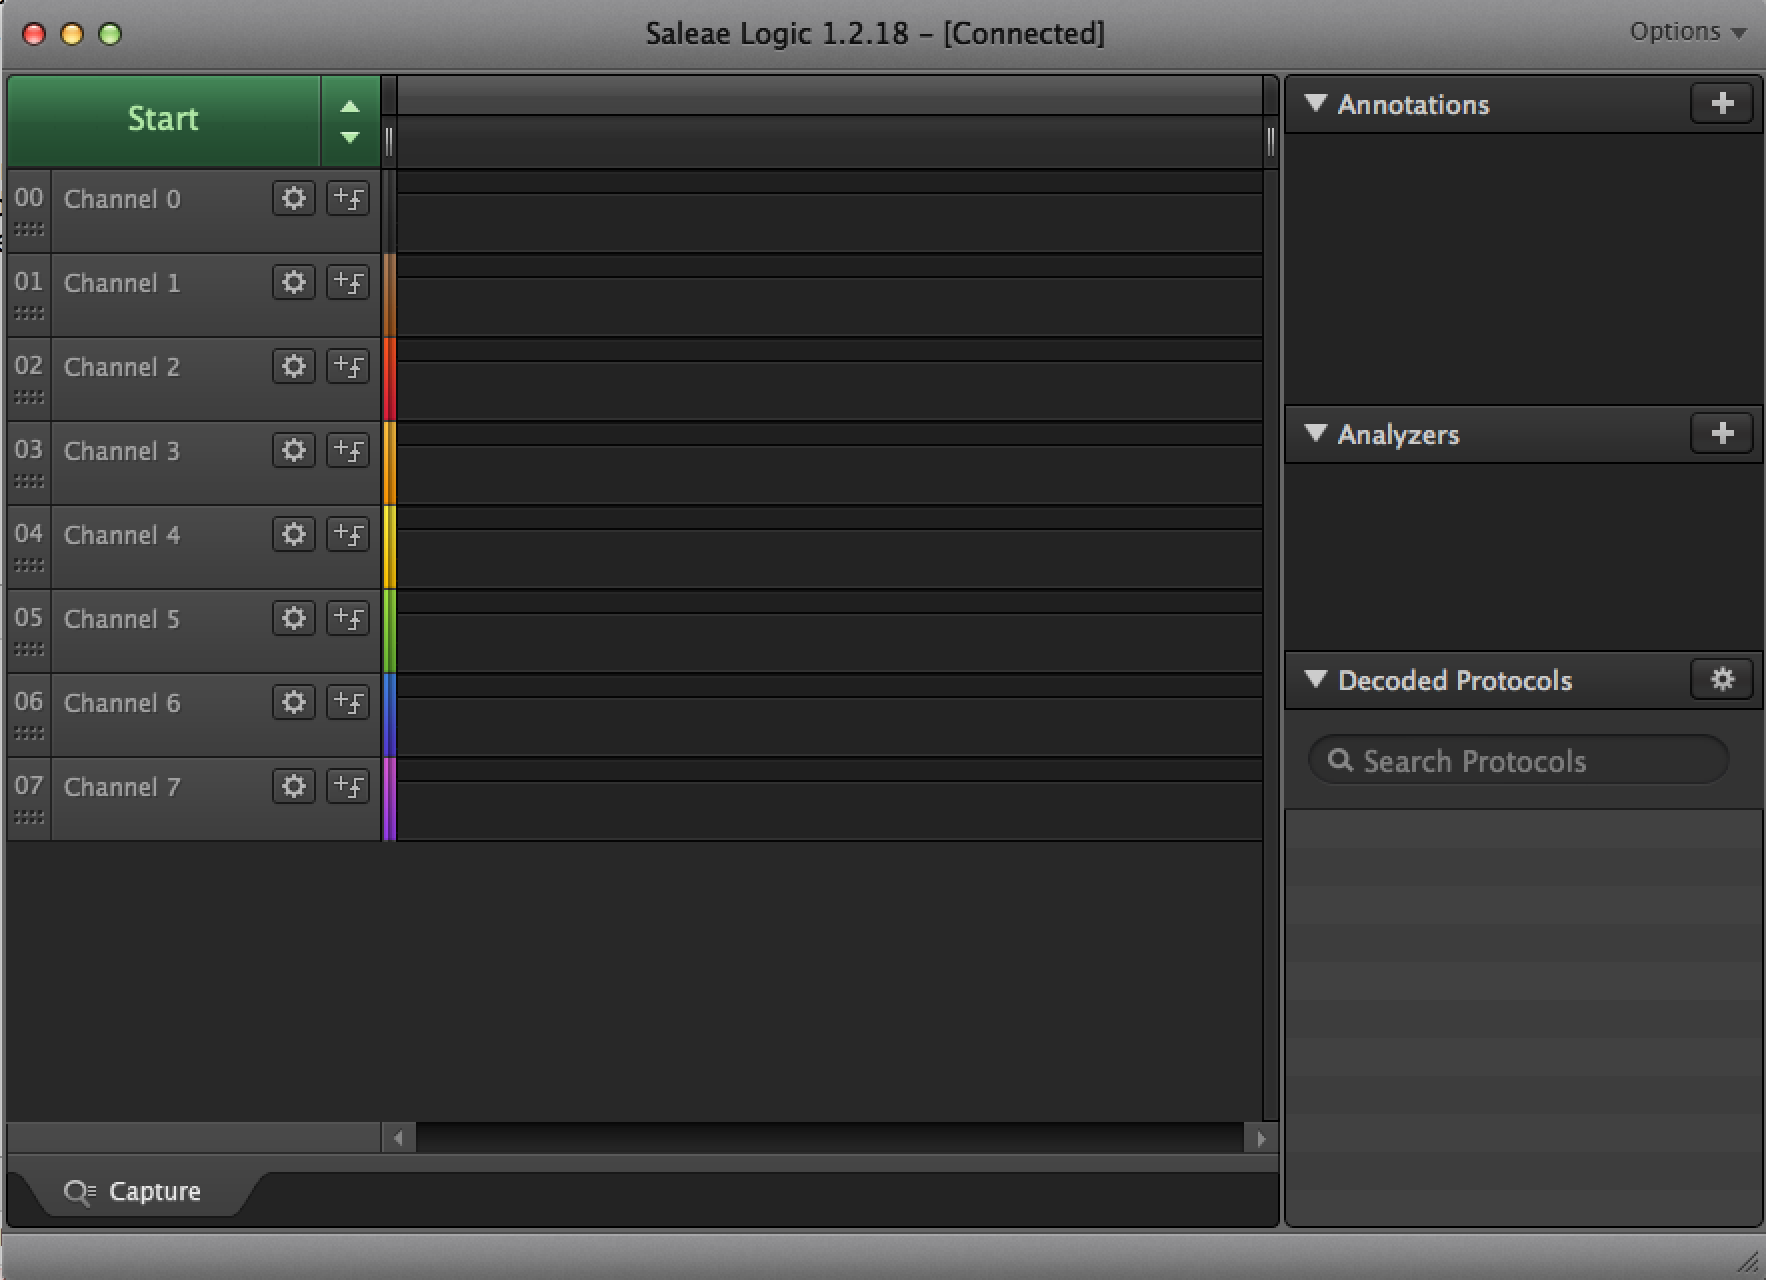Open capture settings arrows beside Start

[349, 121]
